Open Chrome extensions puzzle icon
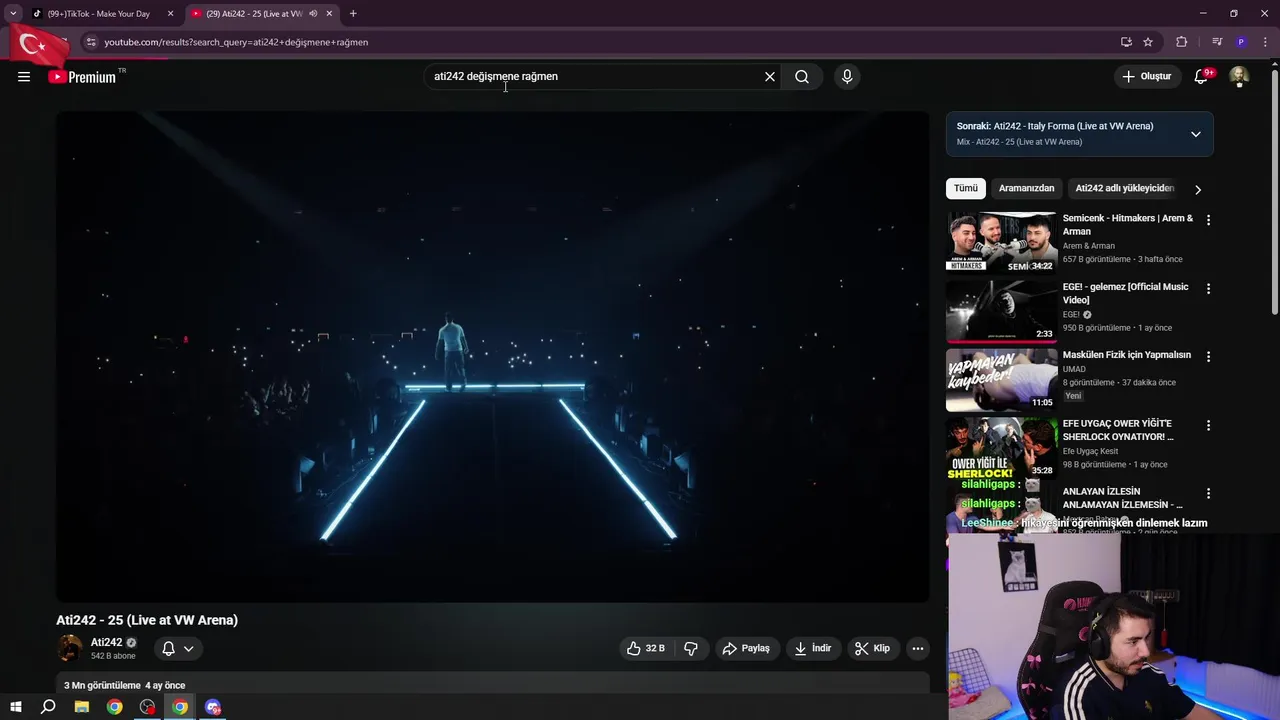This screenshot has width=1280, height=720. [x=1181, y=42]
